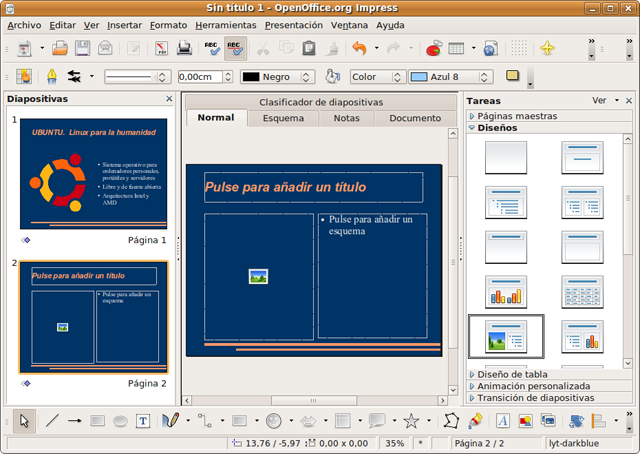Expand the Páginas maestras section

(x=515, y=116)
